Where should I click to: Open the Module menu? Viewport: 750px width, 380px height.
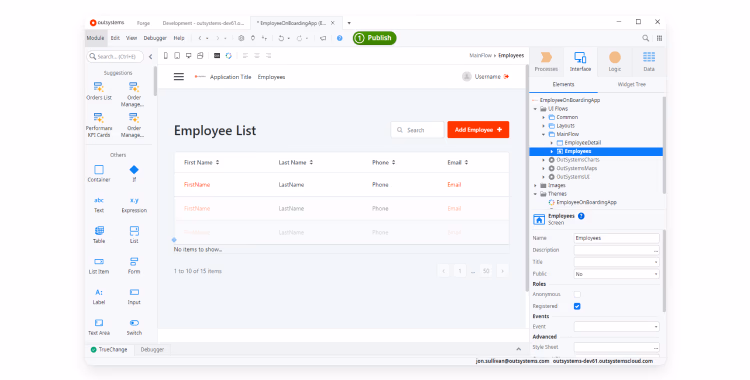(95, 38)
